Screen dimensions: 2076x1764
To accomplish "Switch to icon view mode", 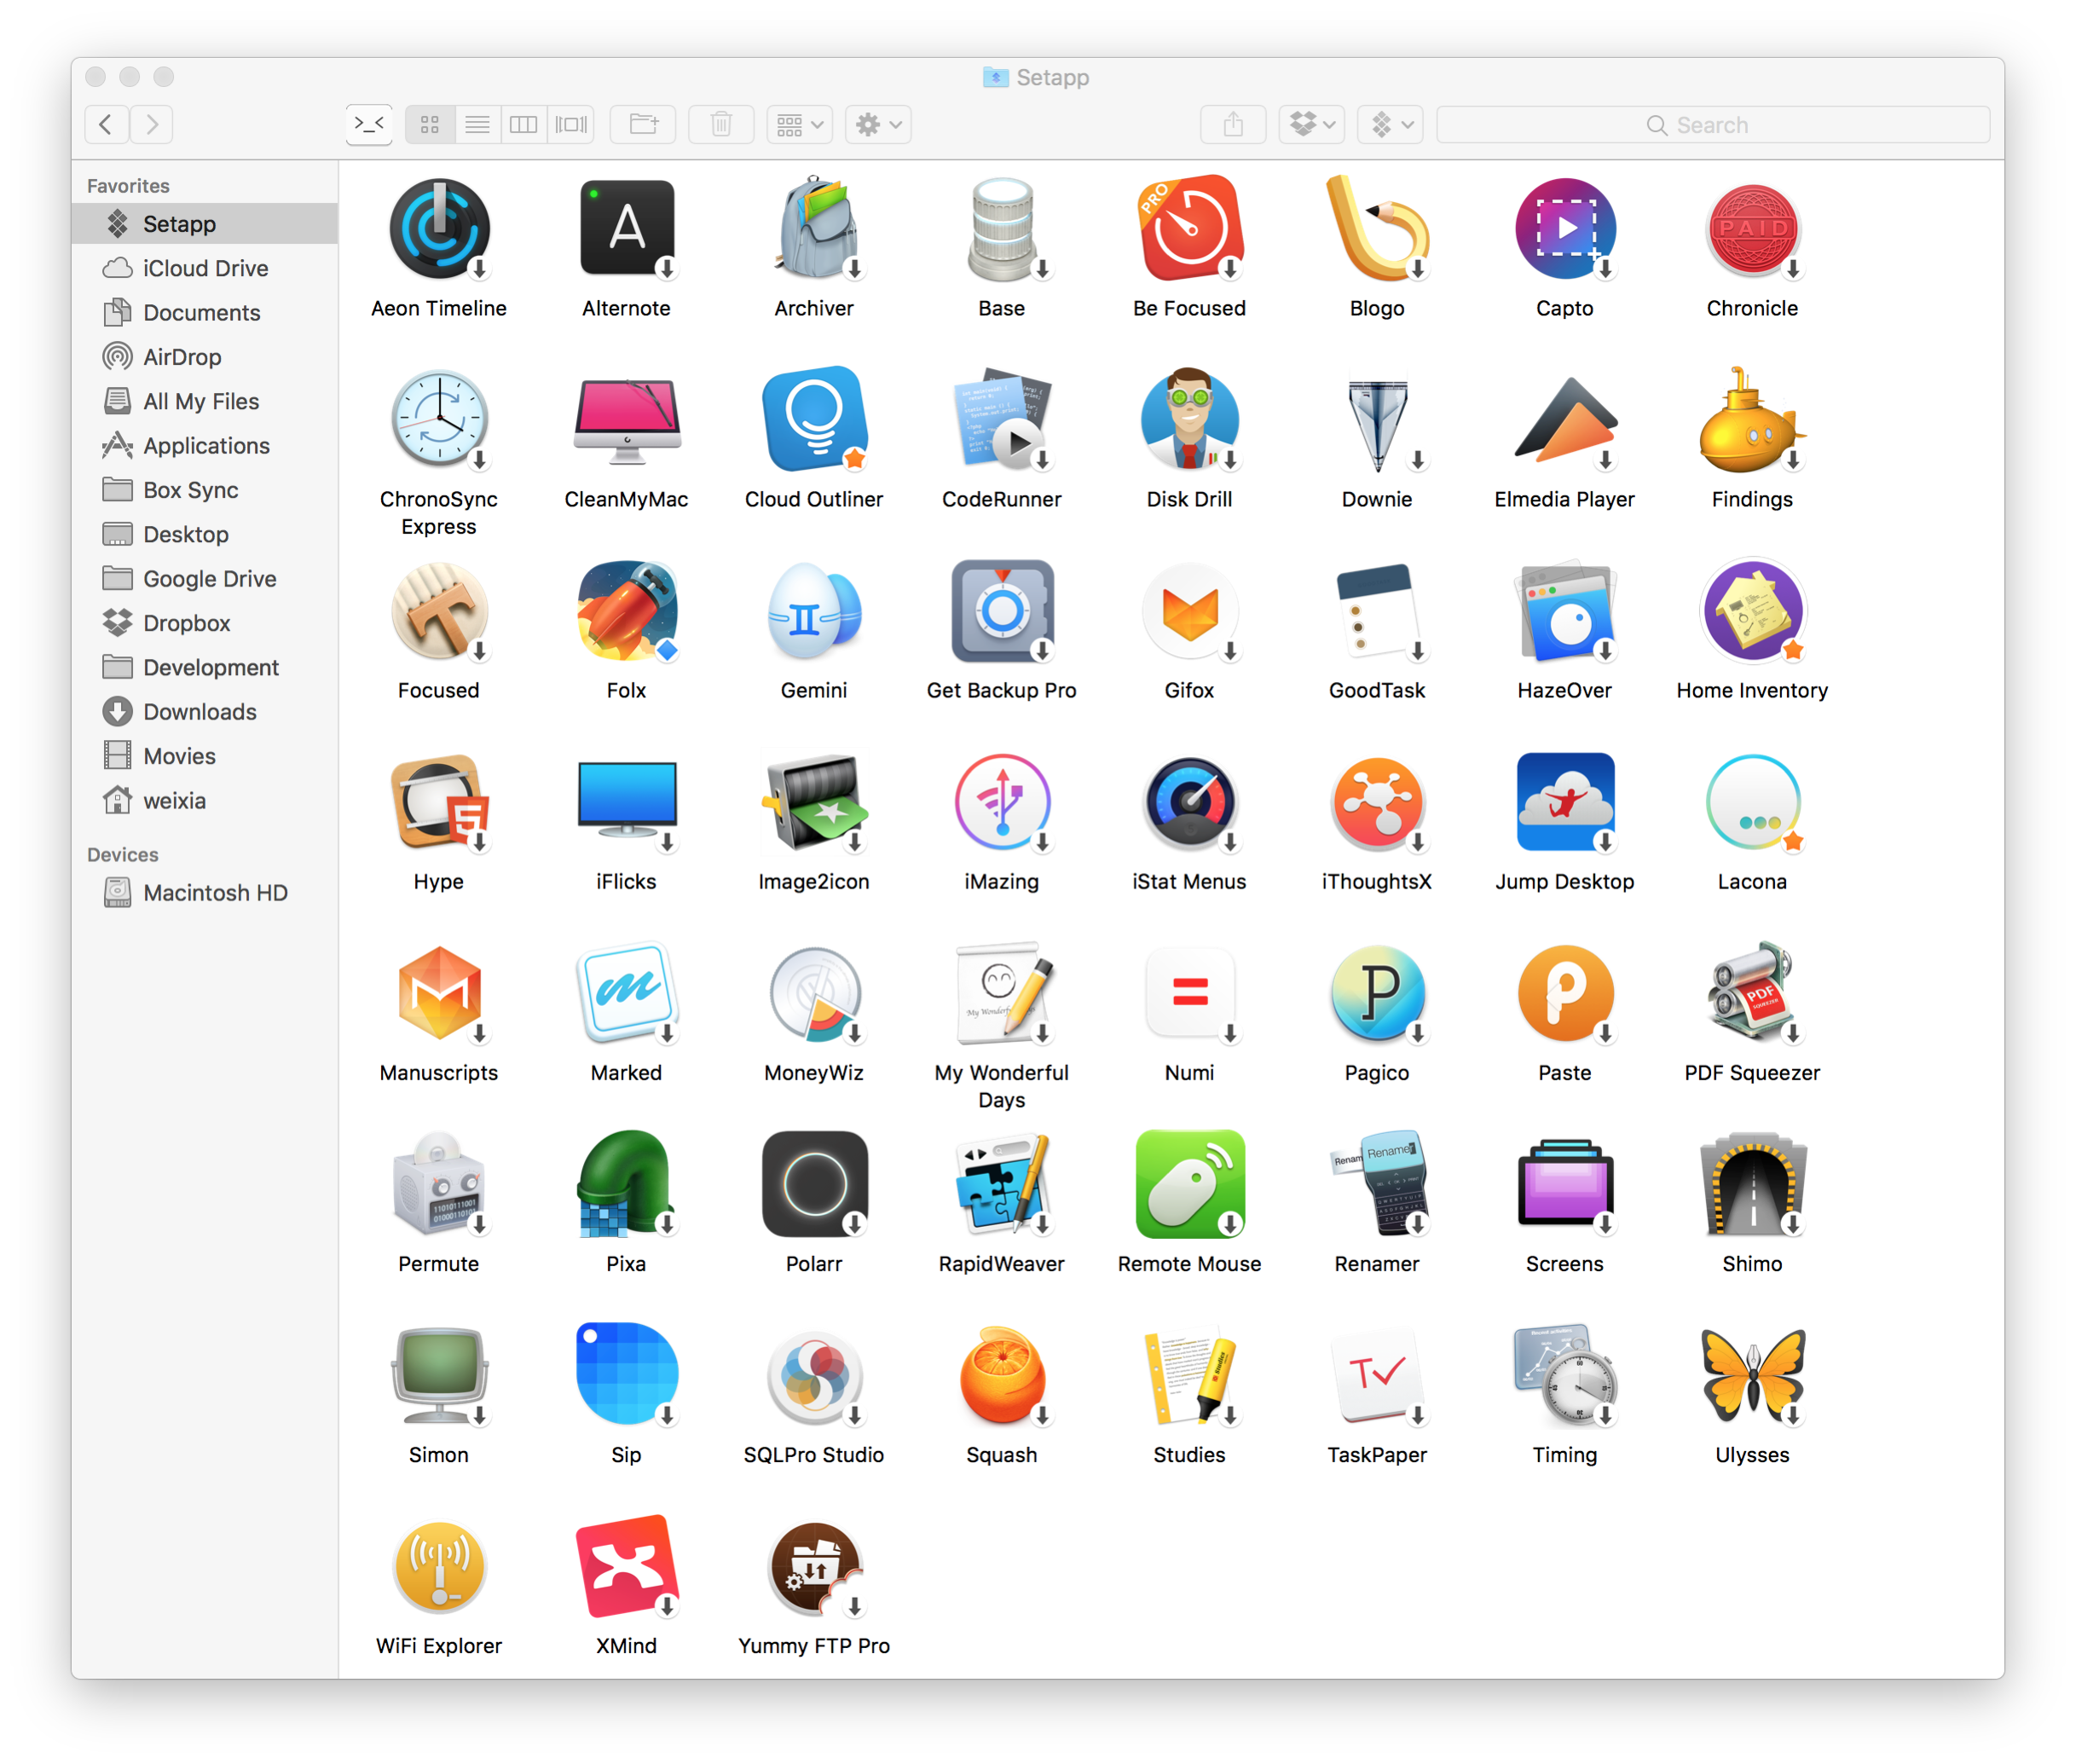I will (x=430, y=125).
